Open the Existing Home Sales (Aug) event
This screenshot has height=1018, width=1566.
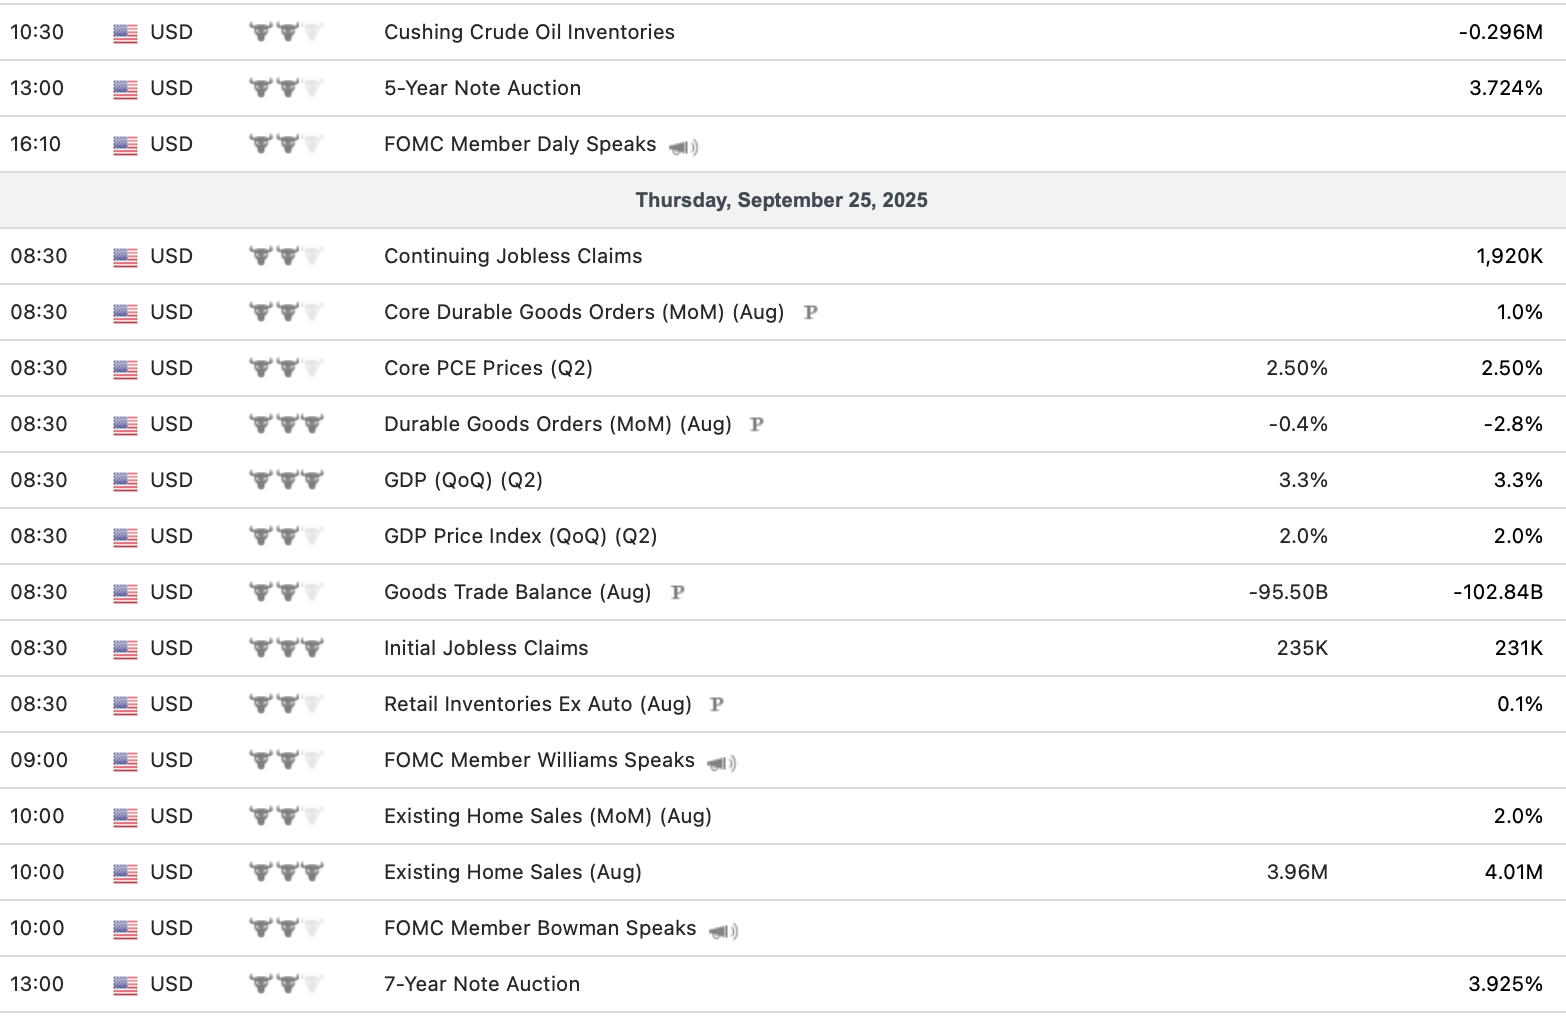(512, 872)
